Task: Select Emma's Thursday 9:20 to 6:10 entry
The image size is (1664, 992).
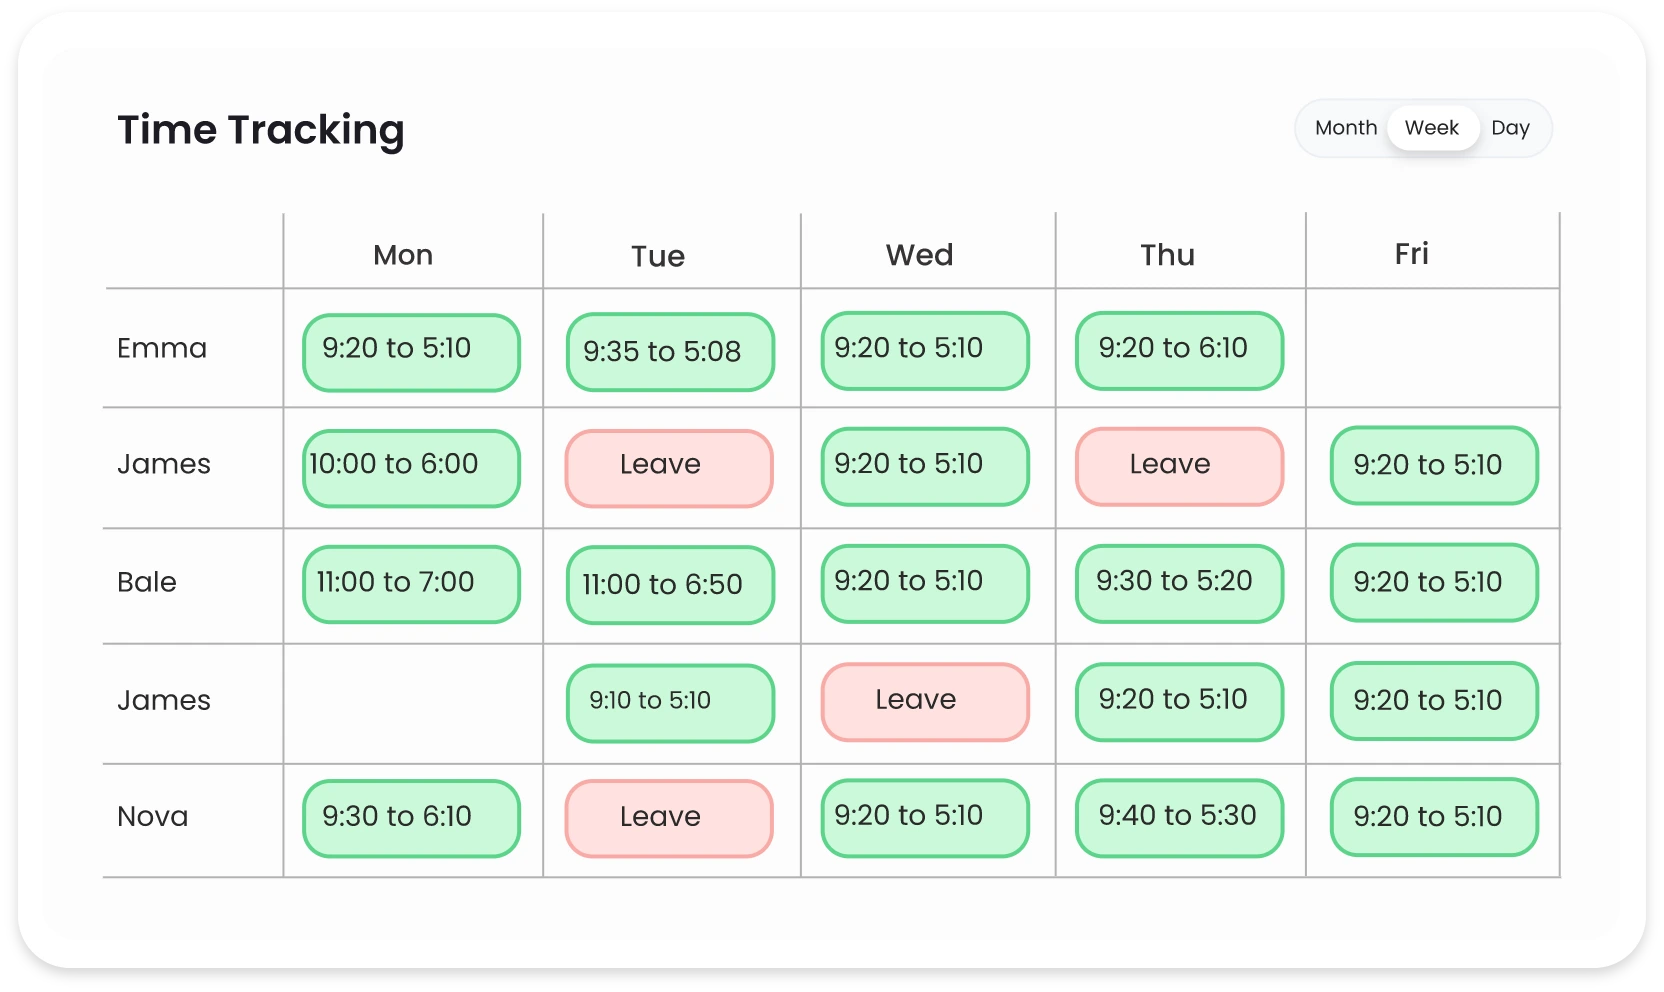Action: (x=1179, y=350)
